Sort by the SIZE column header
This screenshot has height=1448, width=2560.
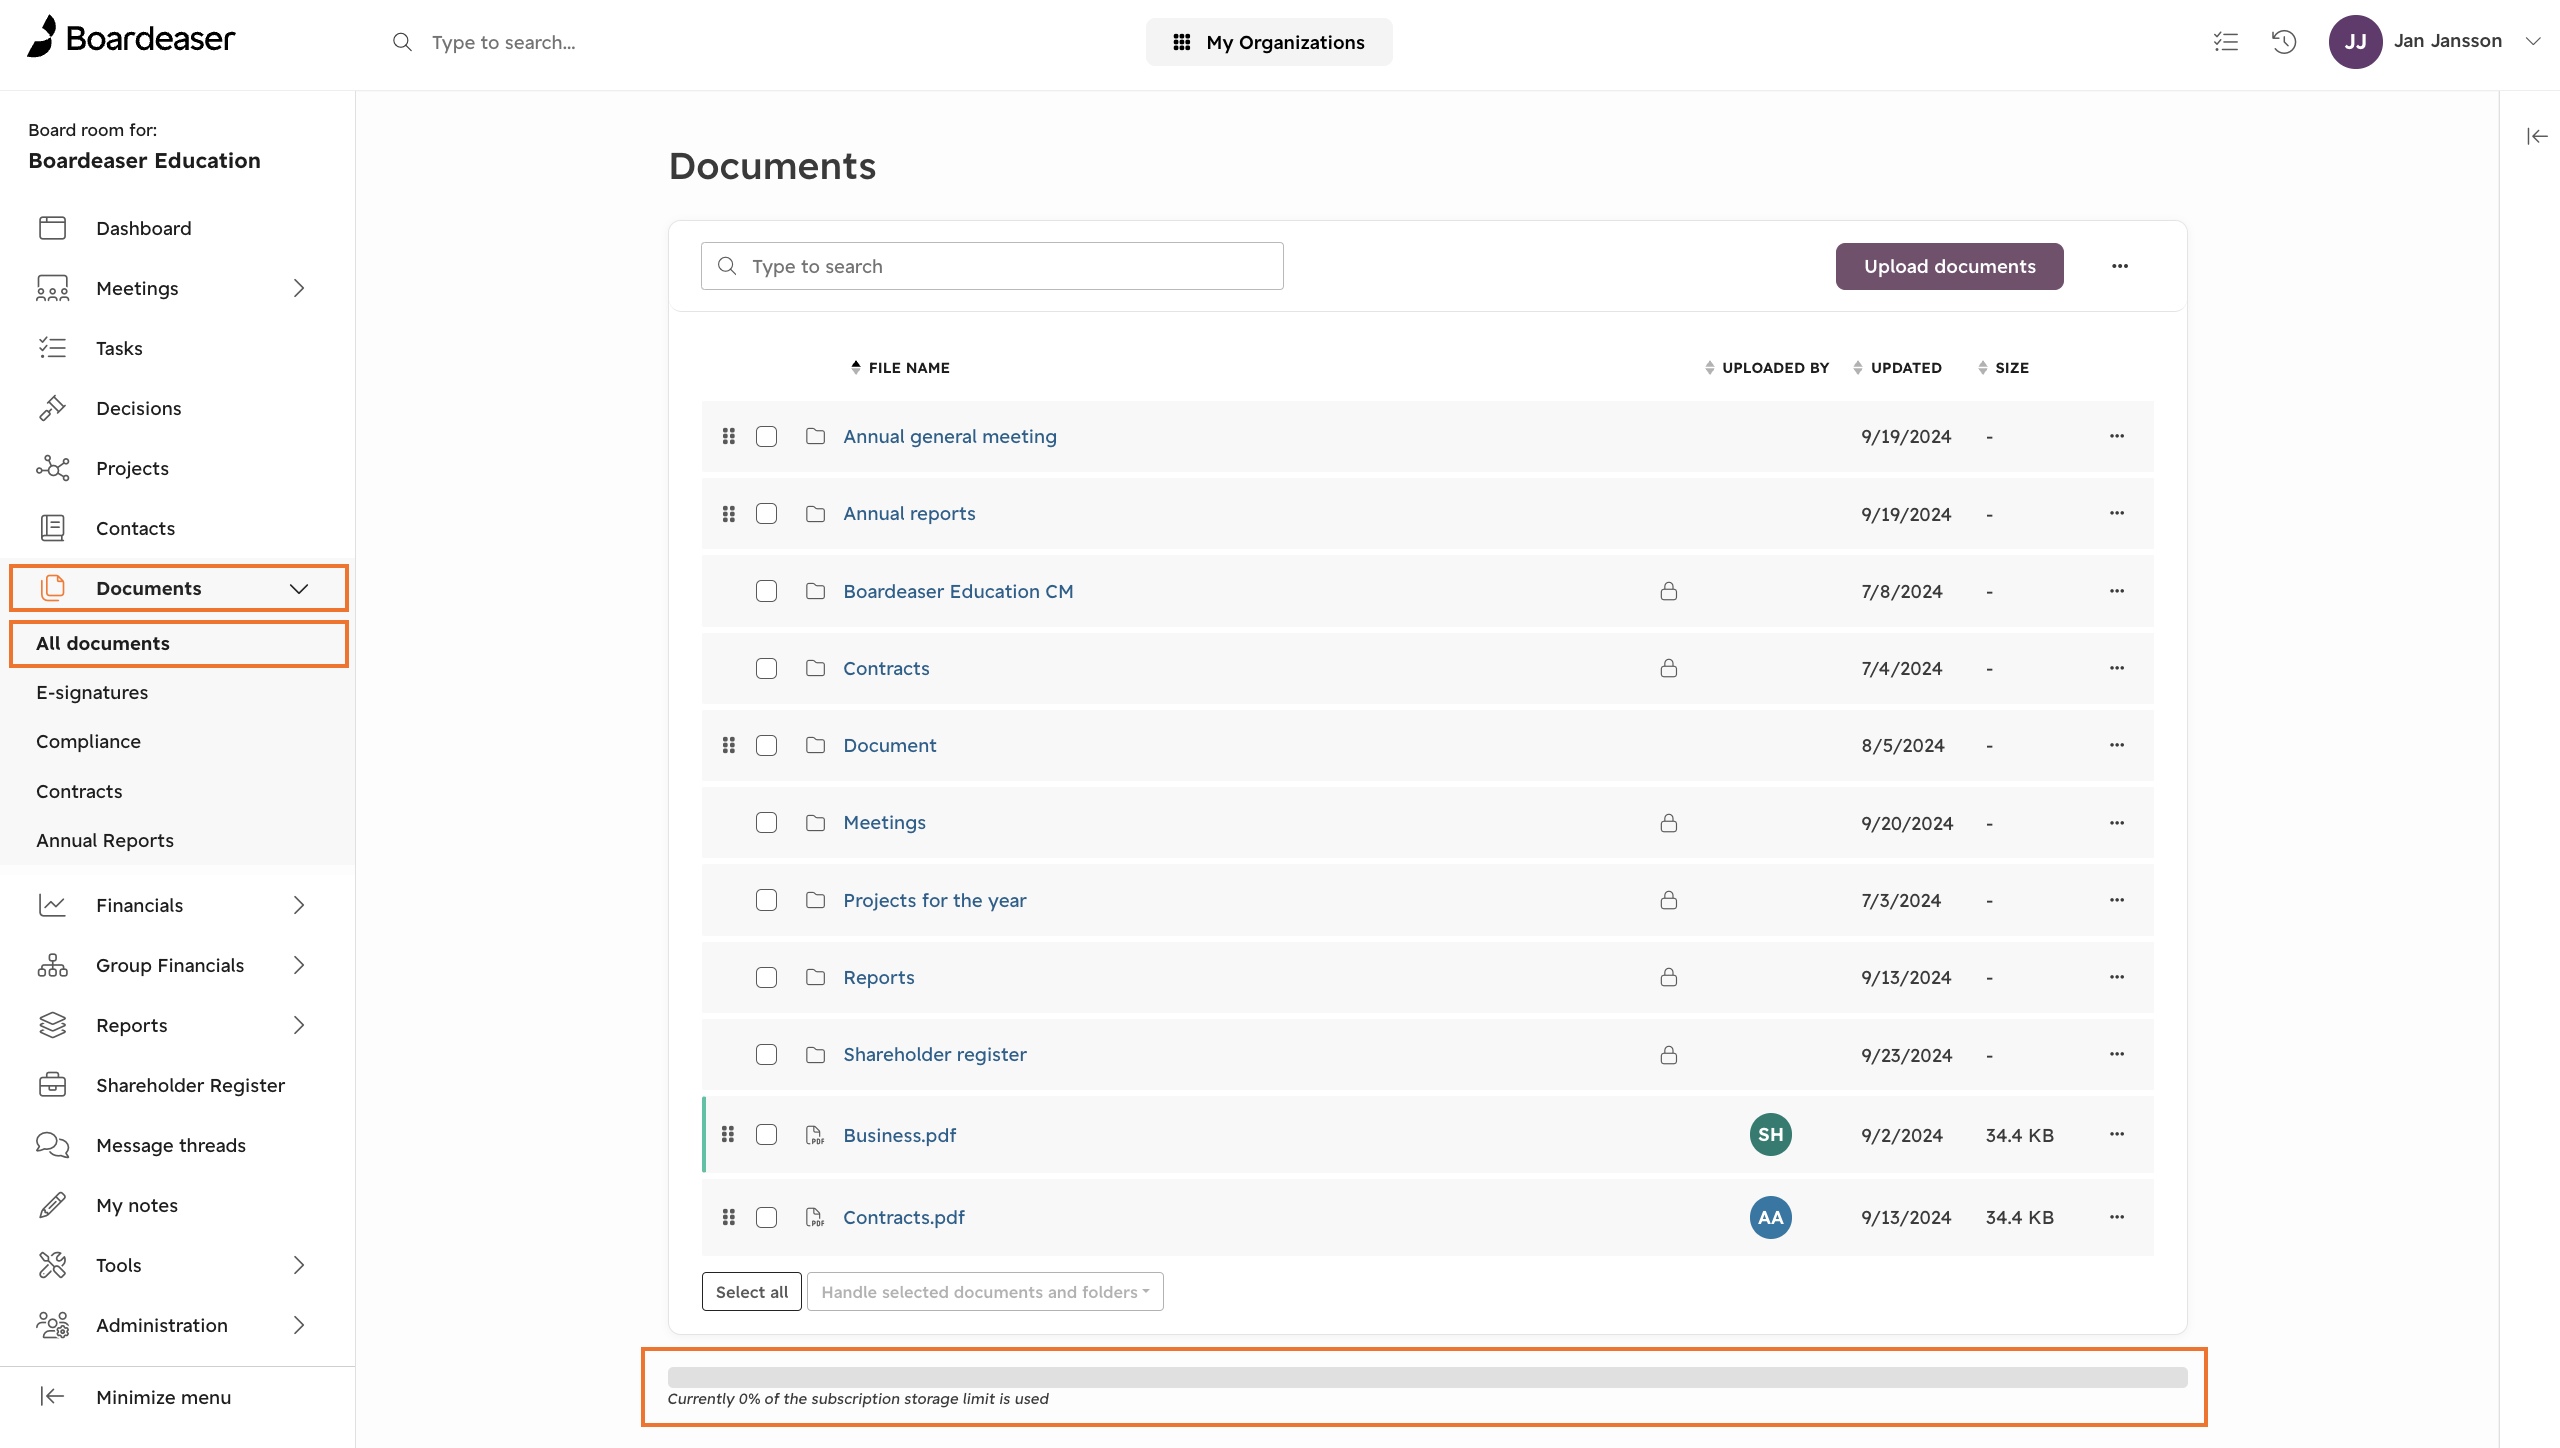point(2003,368)
